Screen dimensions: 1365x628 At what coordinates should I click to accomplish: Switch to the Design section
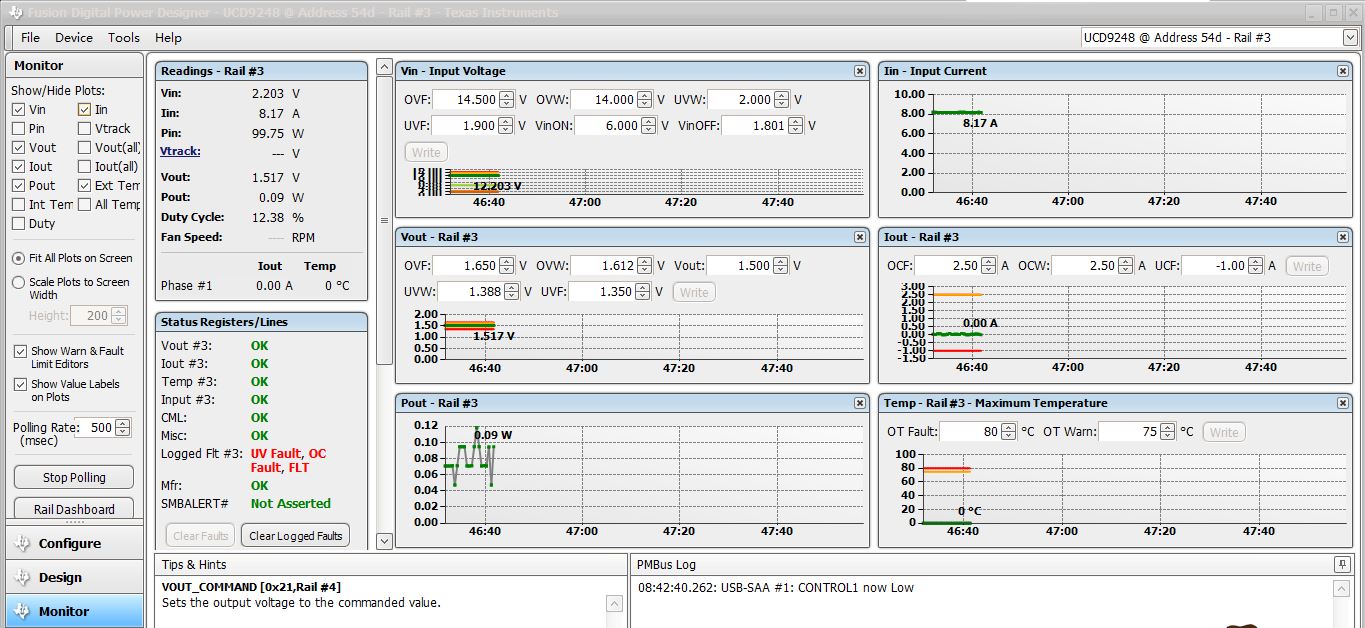click(x=75, y=577)
